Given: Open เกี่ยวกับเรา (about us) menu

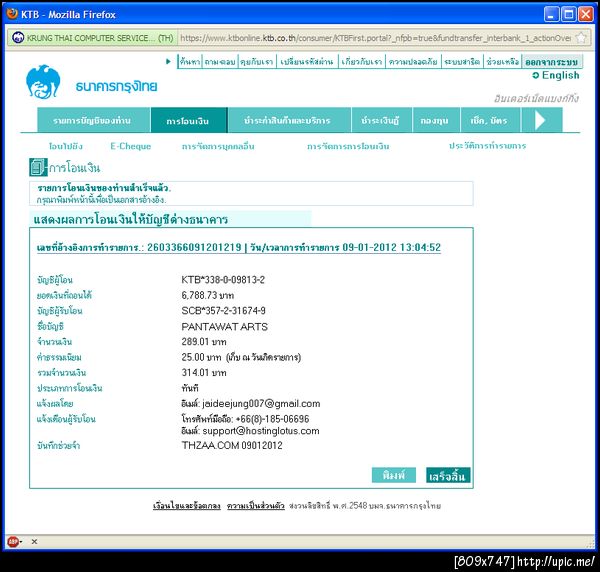Looking at the screenshot, I should [362, 62].
